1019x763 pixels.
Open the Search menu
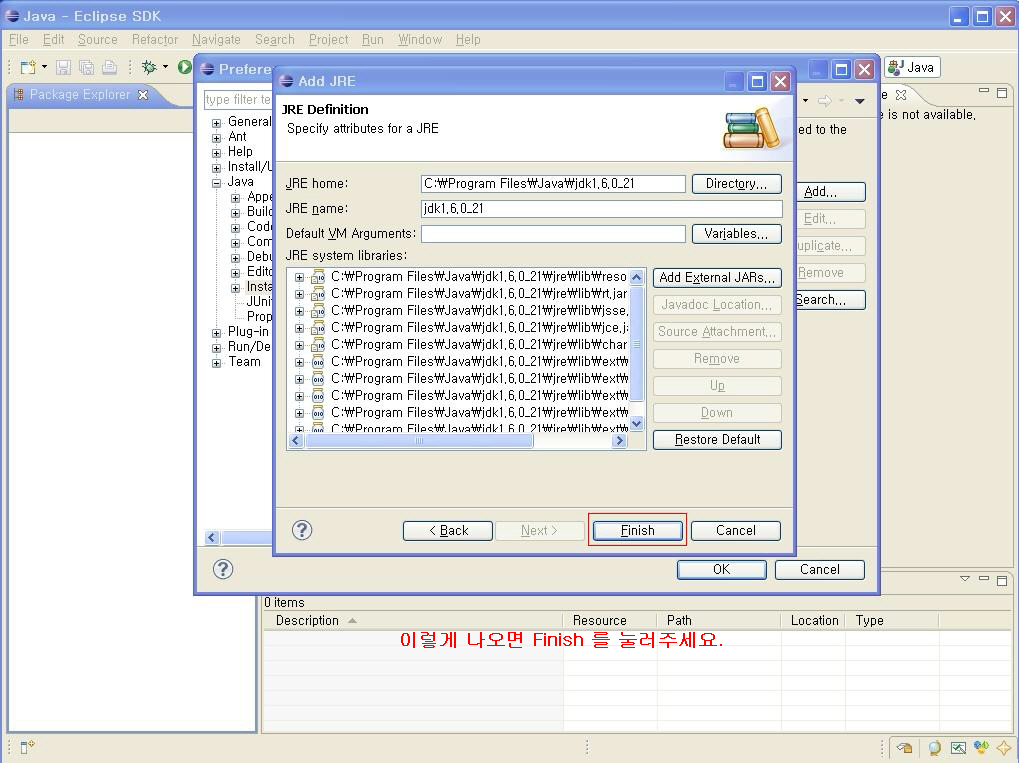[274, 40]
